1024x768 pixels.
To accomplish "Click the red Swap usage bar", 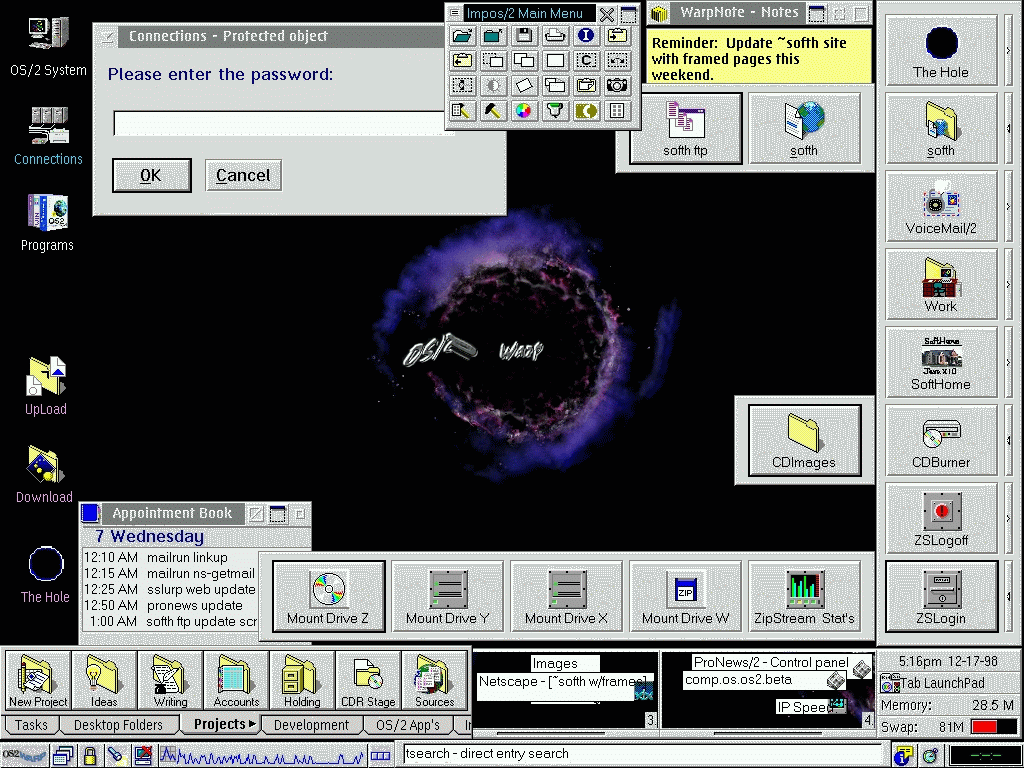I will (x=984, y=727).
